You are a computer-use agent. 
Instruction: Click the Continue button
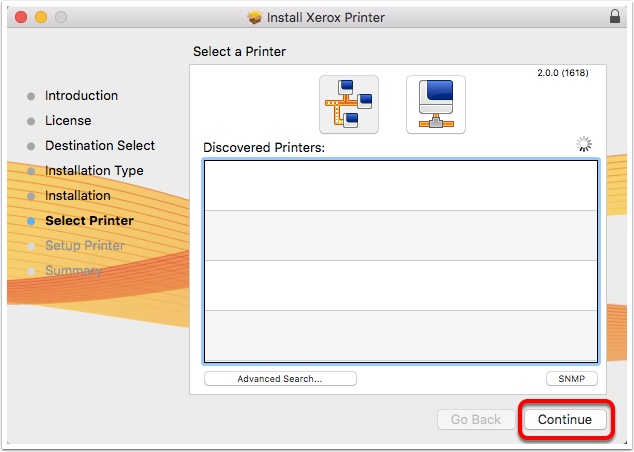(x=565, y=419)
